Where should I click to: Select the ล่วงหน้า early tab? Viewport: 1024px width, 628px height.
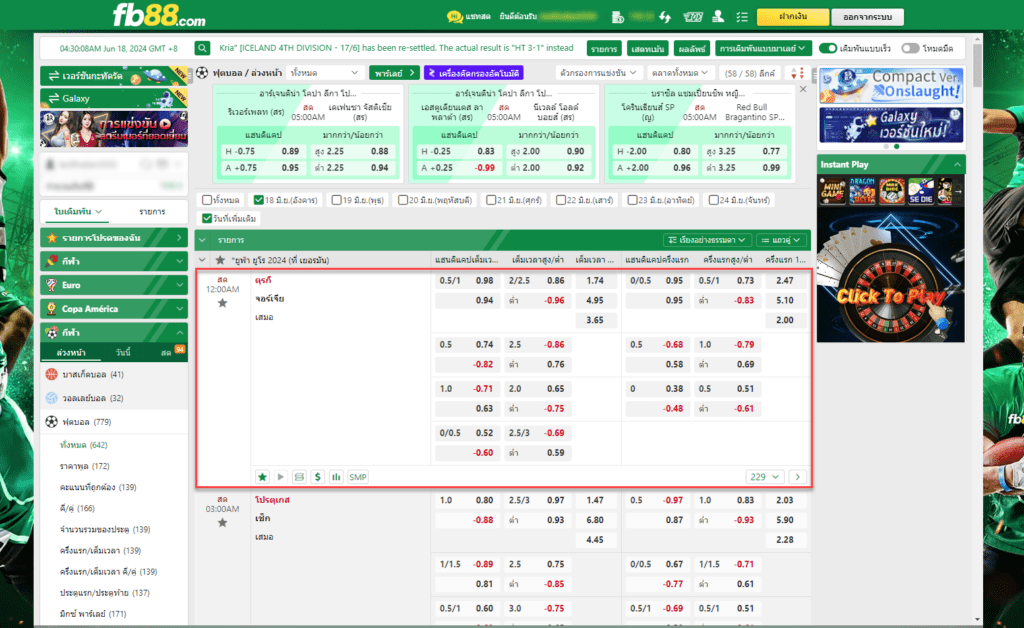point(71,352)
